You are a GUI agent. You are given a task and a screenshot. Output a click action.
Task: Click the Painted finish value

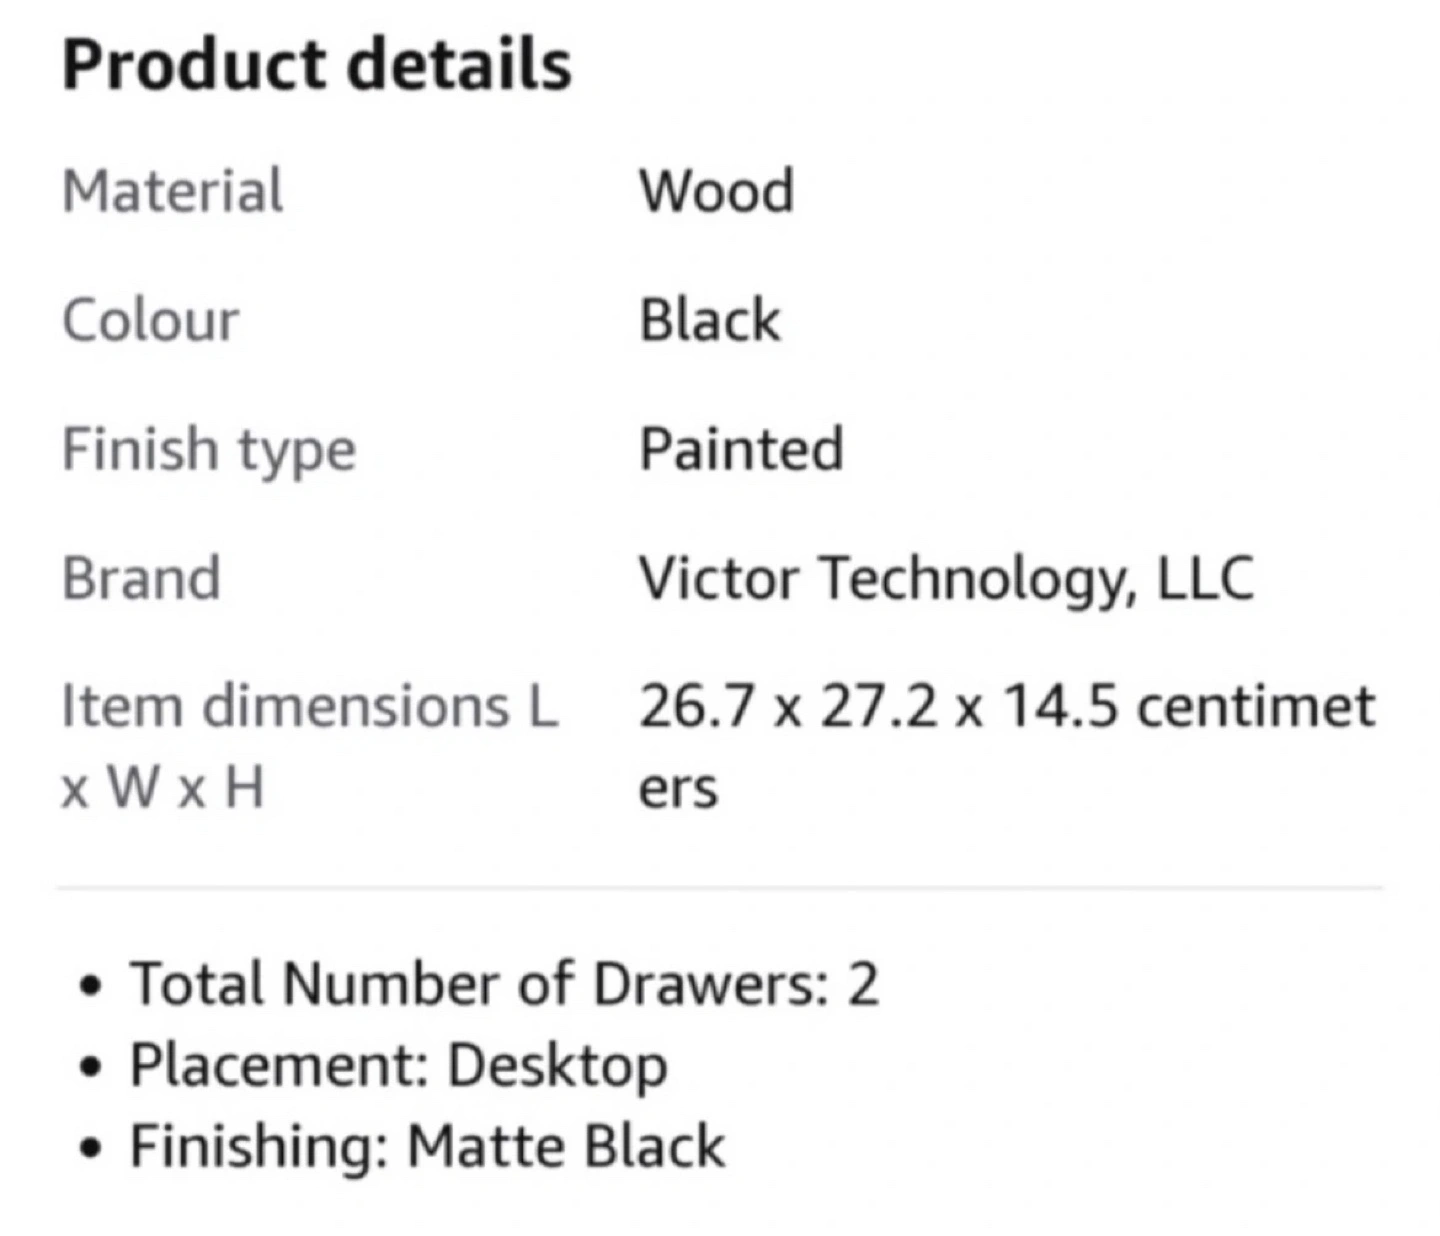point(741,449)
